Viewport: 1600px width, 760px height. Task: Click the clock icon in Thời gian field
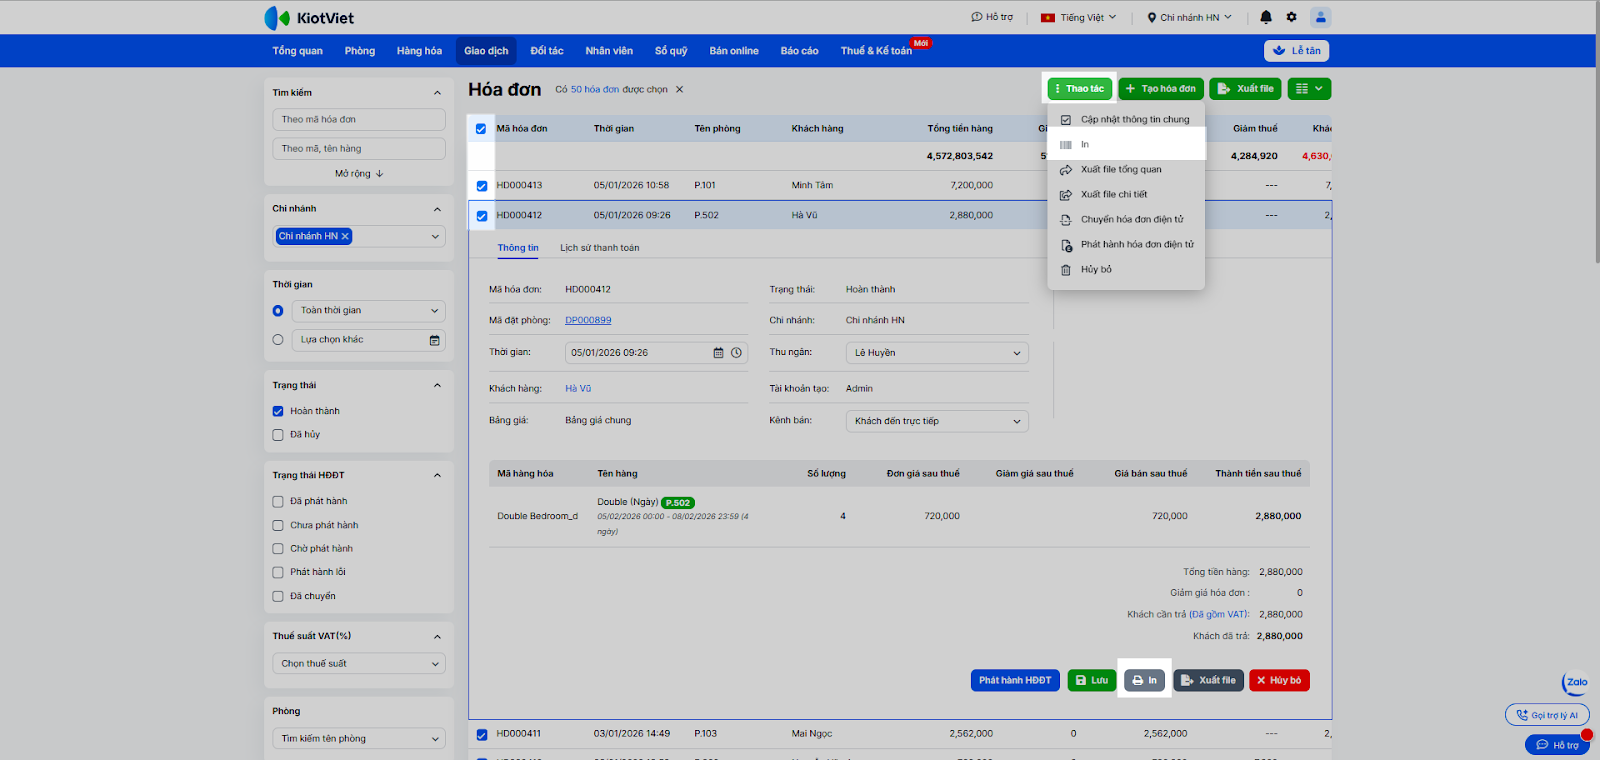point(736,353)
